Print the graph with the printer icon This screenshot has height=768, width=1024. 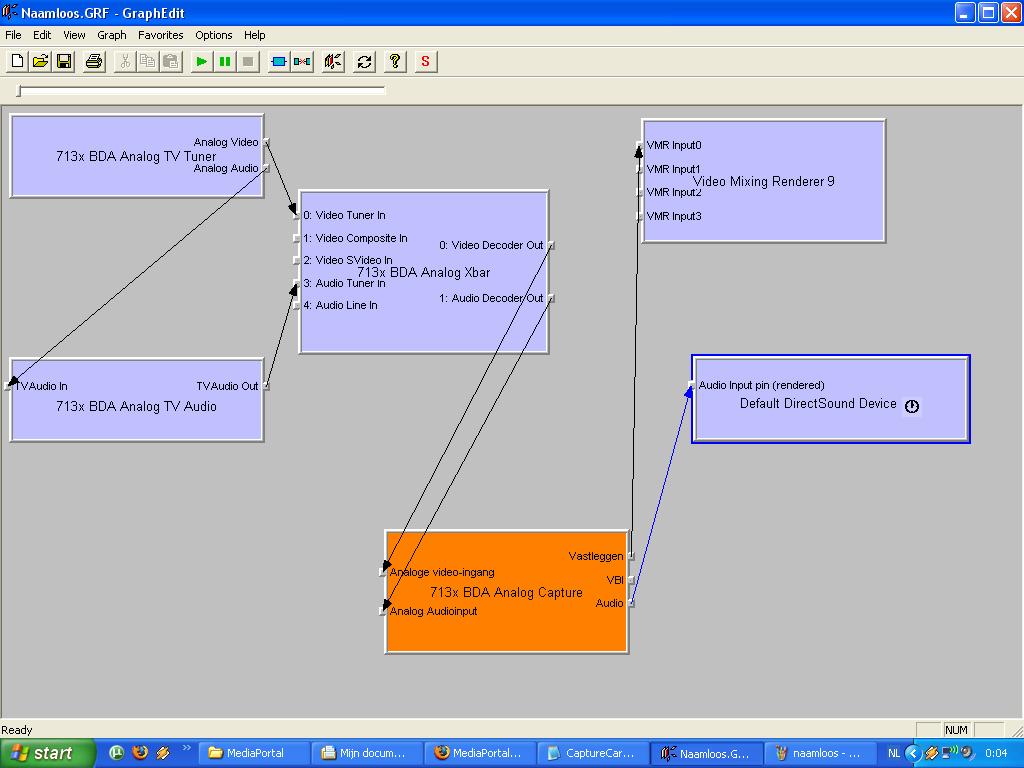94,62
